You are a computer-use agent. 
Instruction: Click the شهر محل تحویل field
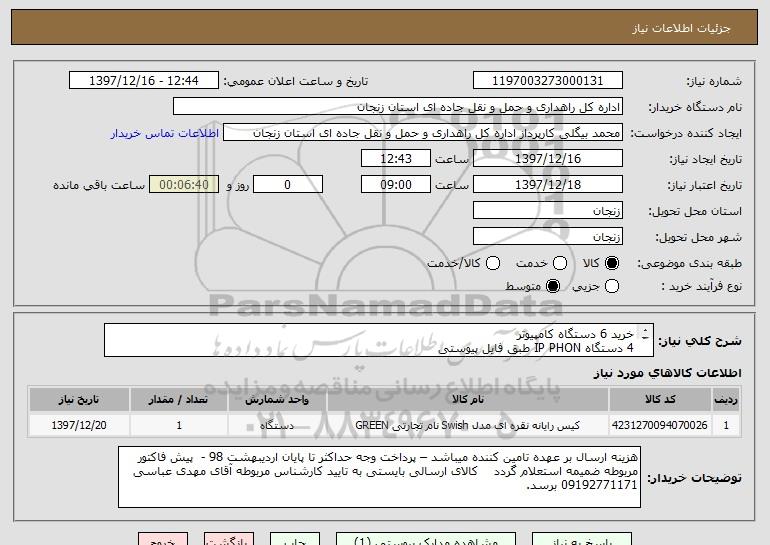tap(548, 237)
